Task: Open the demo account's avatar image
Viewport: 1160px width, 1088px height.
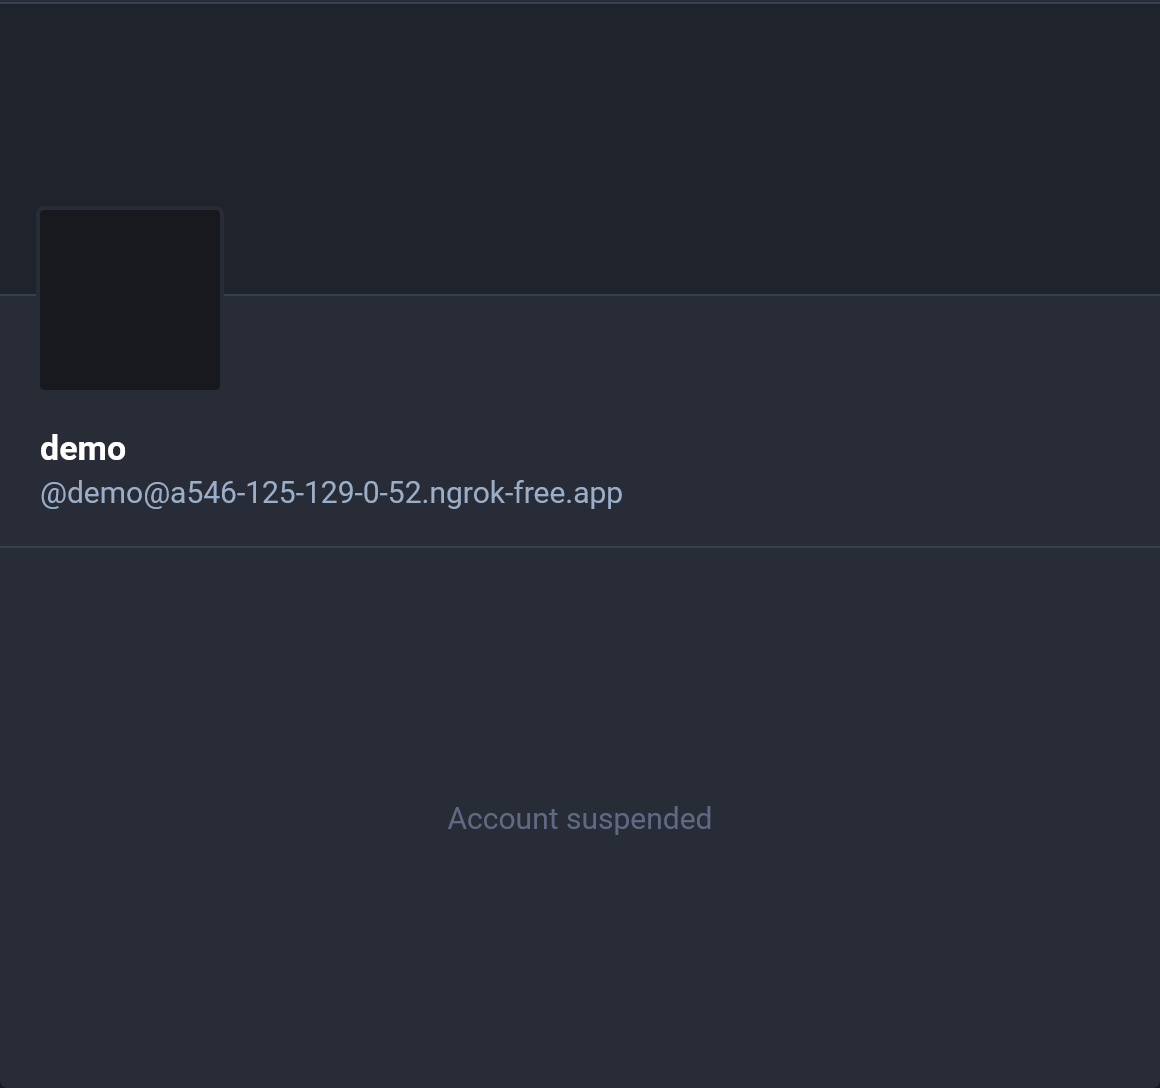Action: 130,299
